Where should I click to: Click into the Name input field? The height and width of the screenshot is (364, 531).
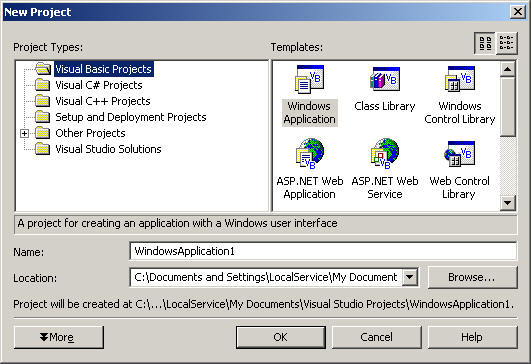point(323,251)
